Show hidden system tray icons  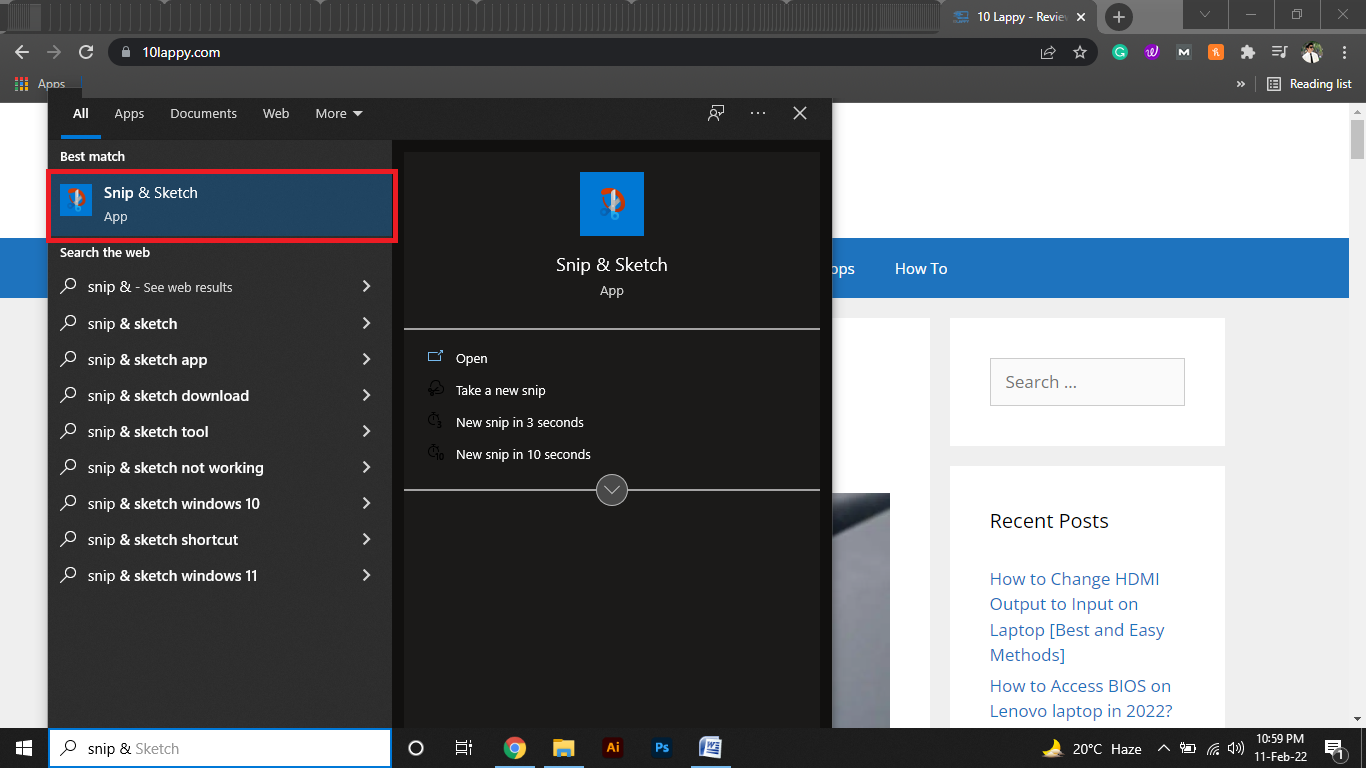pyautogui.click(x=1164, y=748)
